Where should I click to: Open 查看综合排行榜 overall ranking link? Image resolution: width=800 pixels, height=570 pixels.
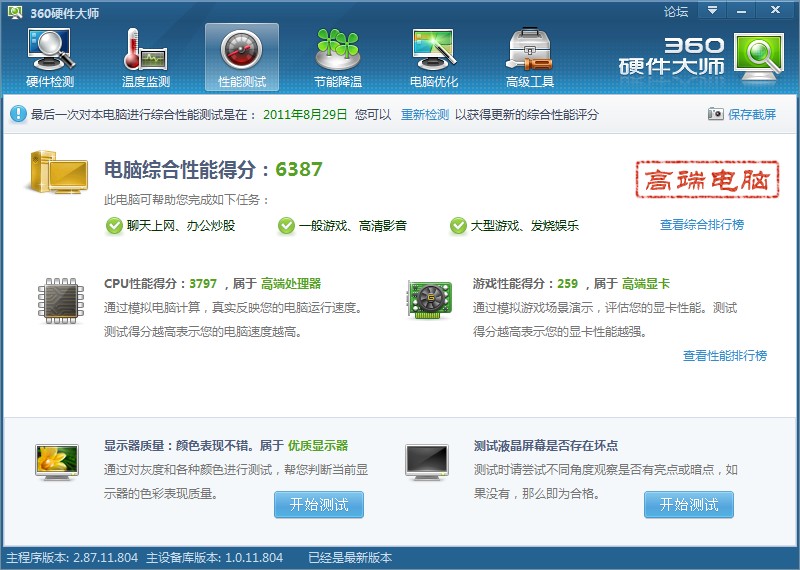click(702, 225)
